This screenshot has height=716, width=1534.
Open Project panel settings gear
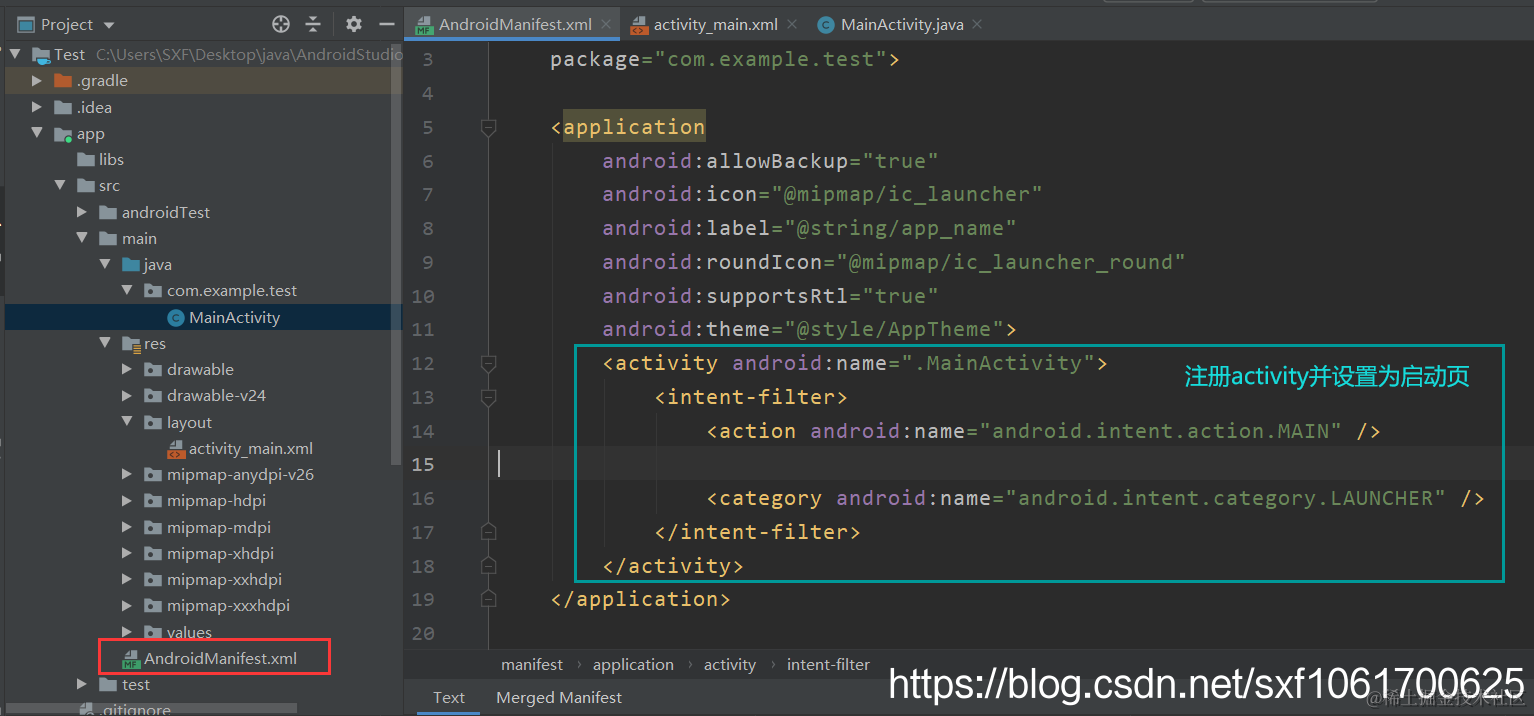354,24
